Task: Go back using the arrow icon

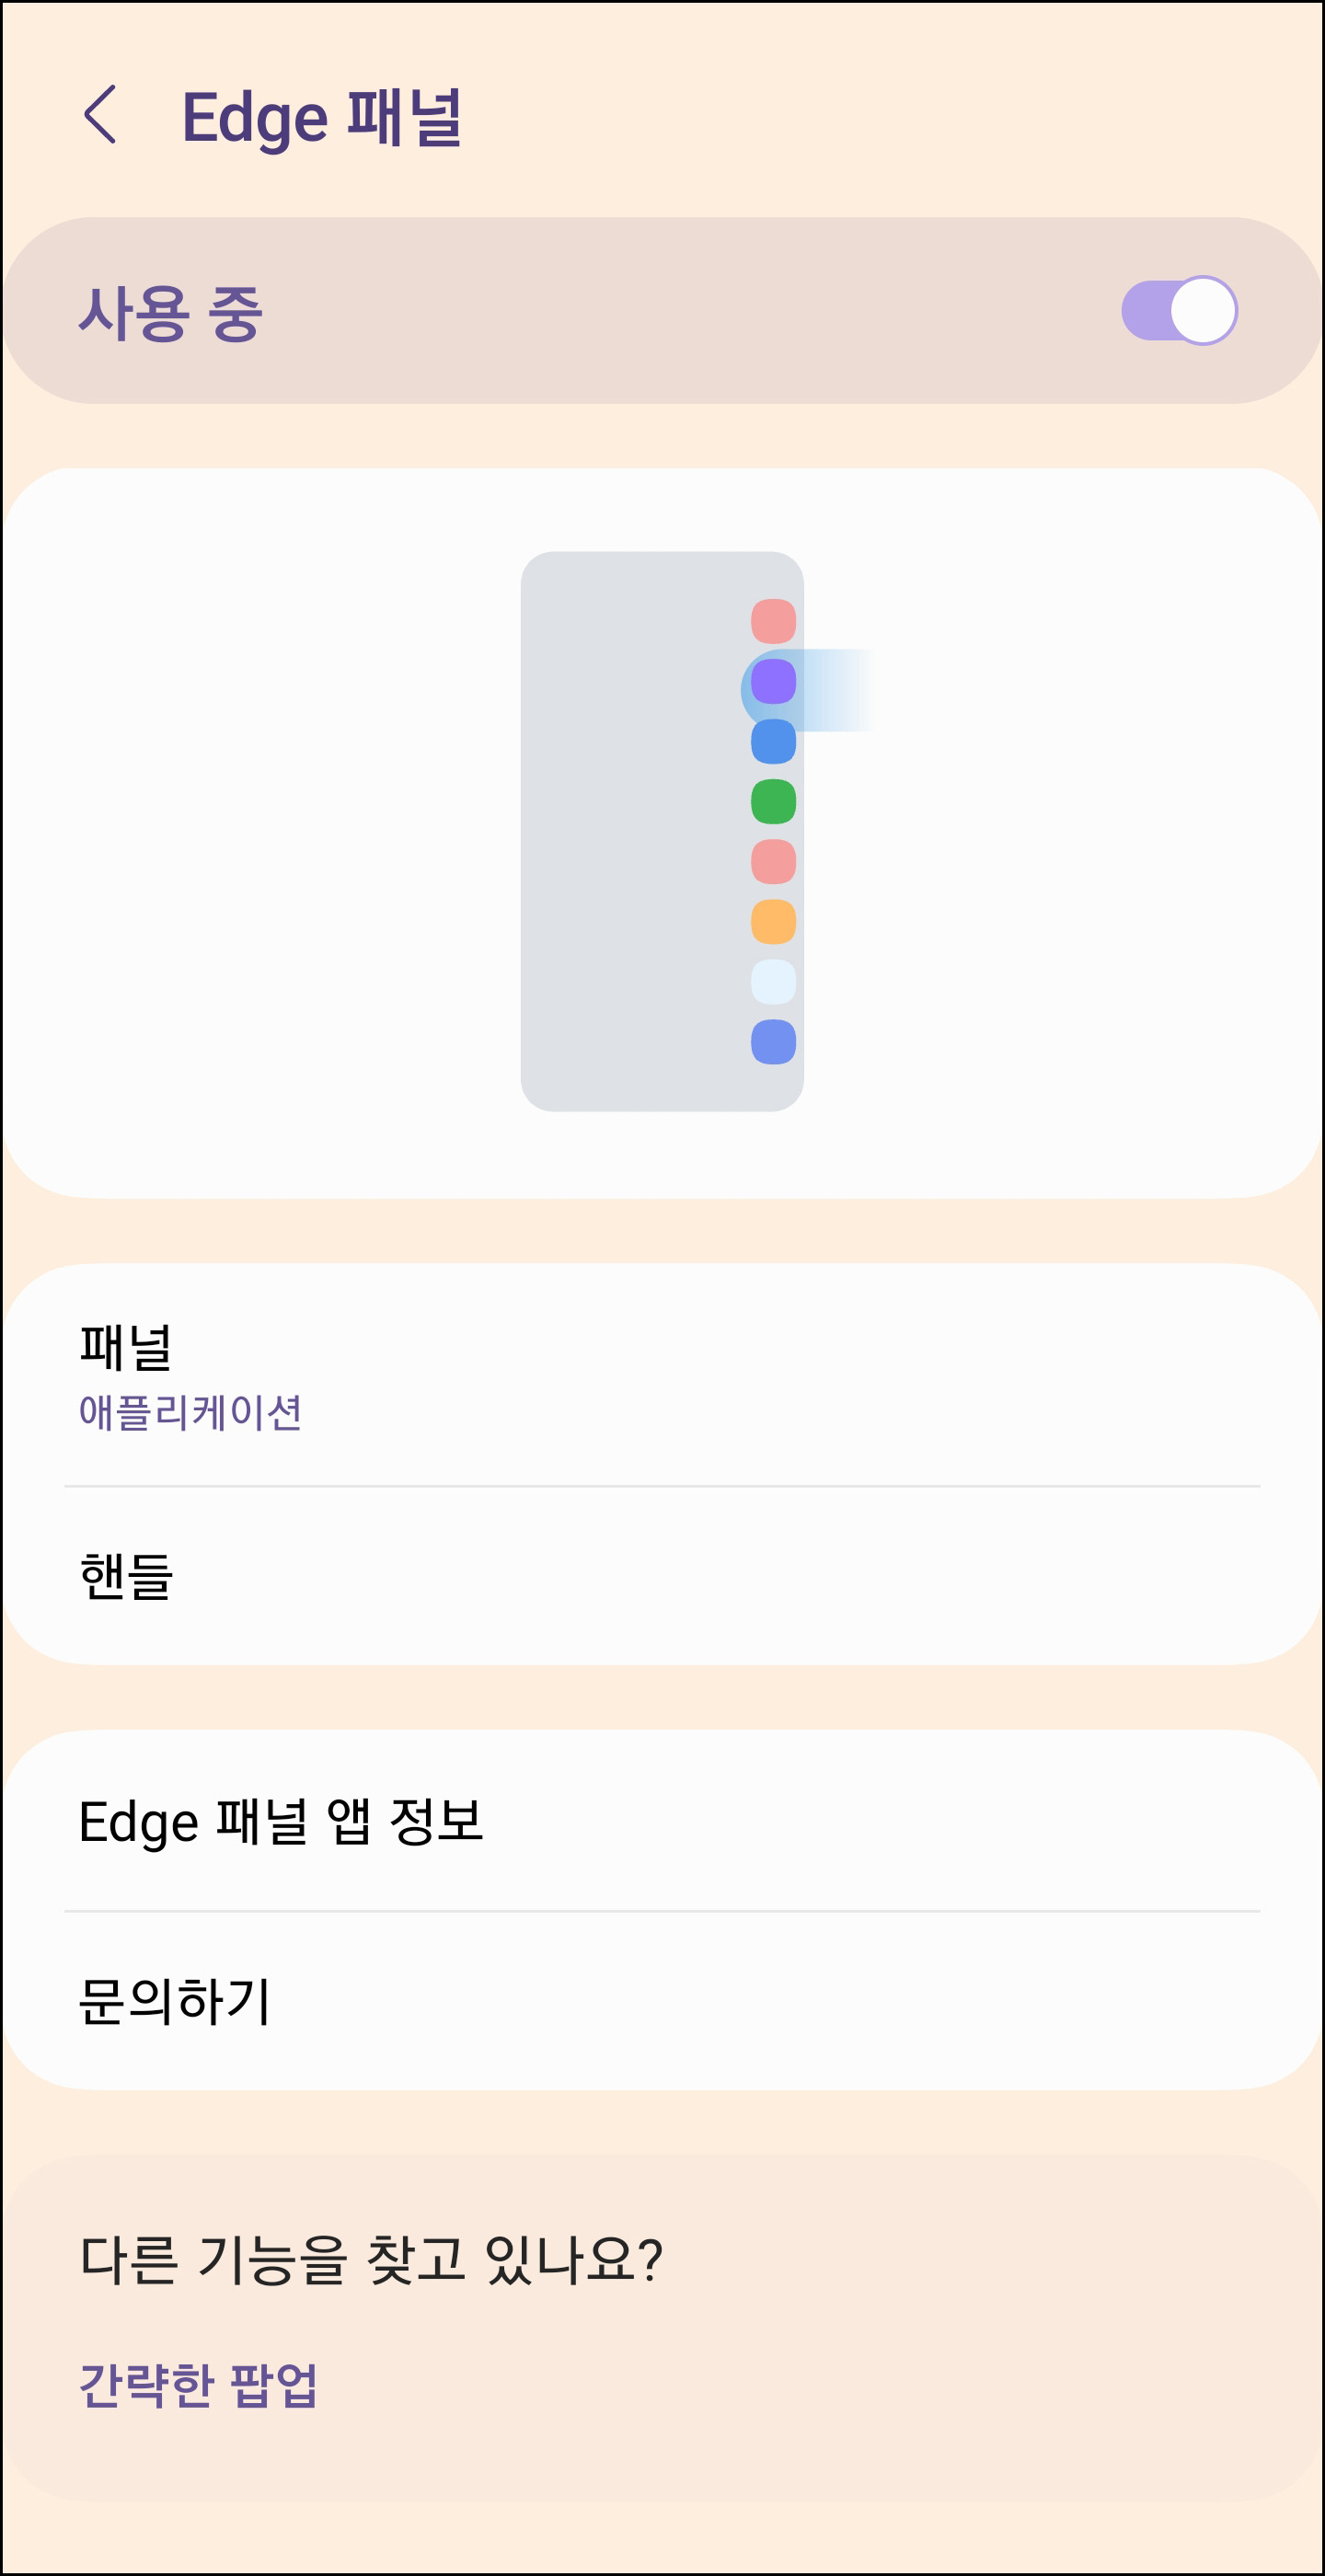Action: pyautogui.click(x=100, y=114)
